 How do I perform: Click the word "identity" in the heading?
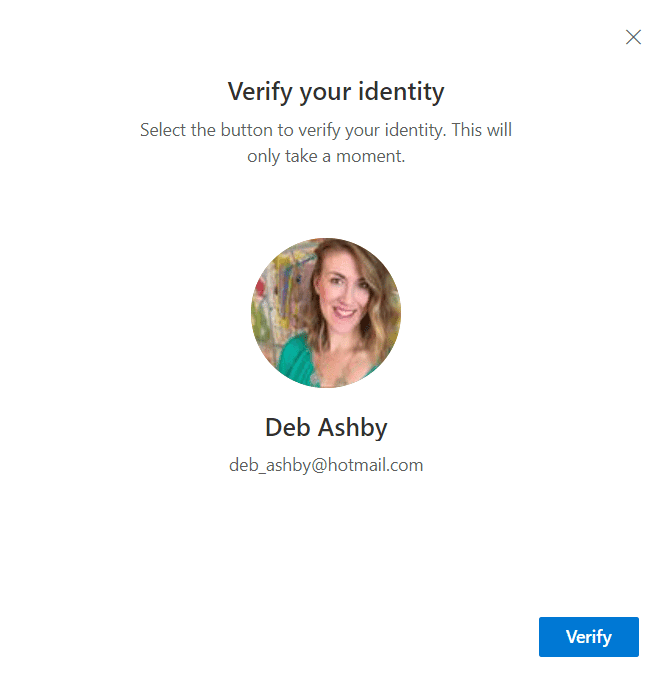(401, 92)
